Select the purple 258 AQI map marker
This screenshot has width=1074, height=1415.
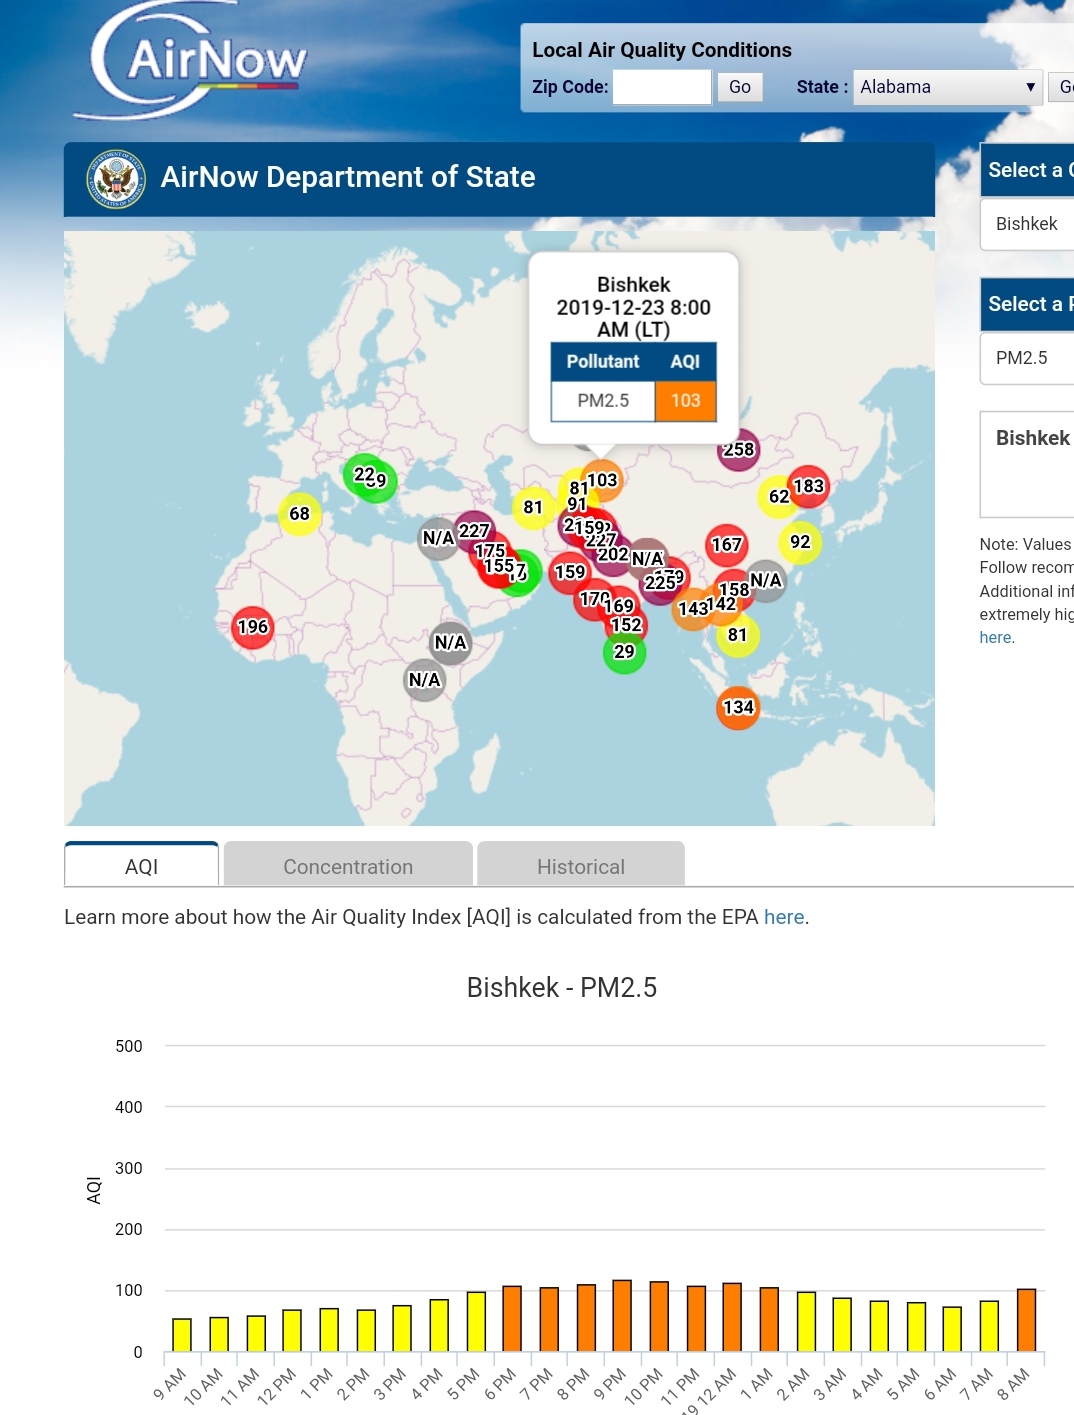(739, 450)
